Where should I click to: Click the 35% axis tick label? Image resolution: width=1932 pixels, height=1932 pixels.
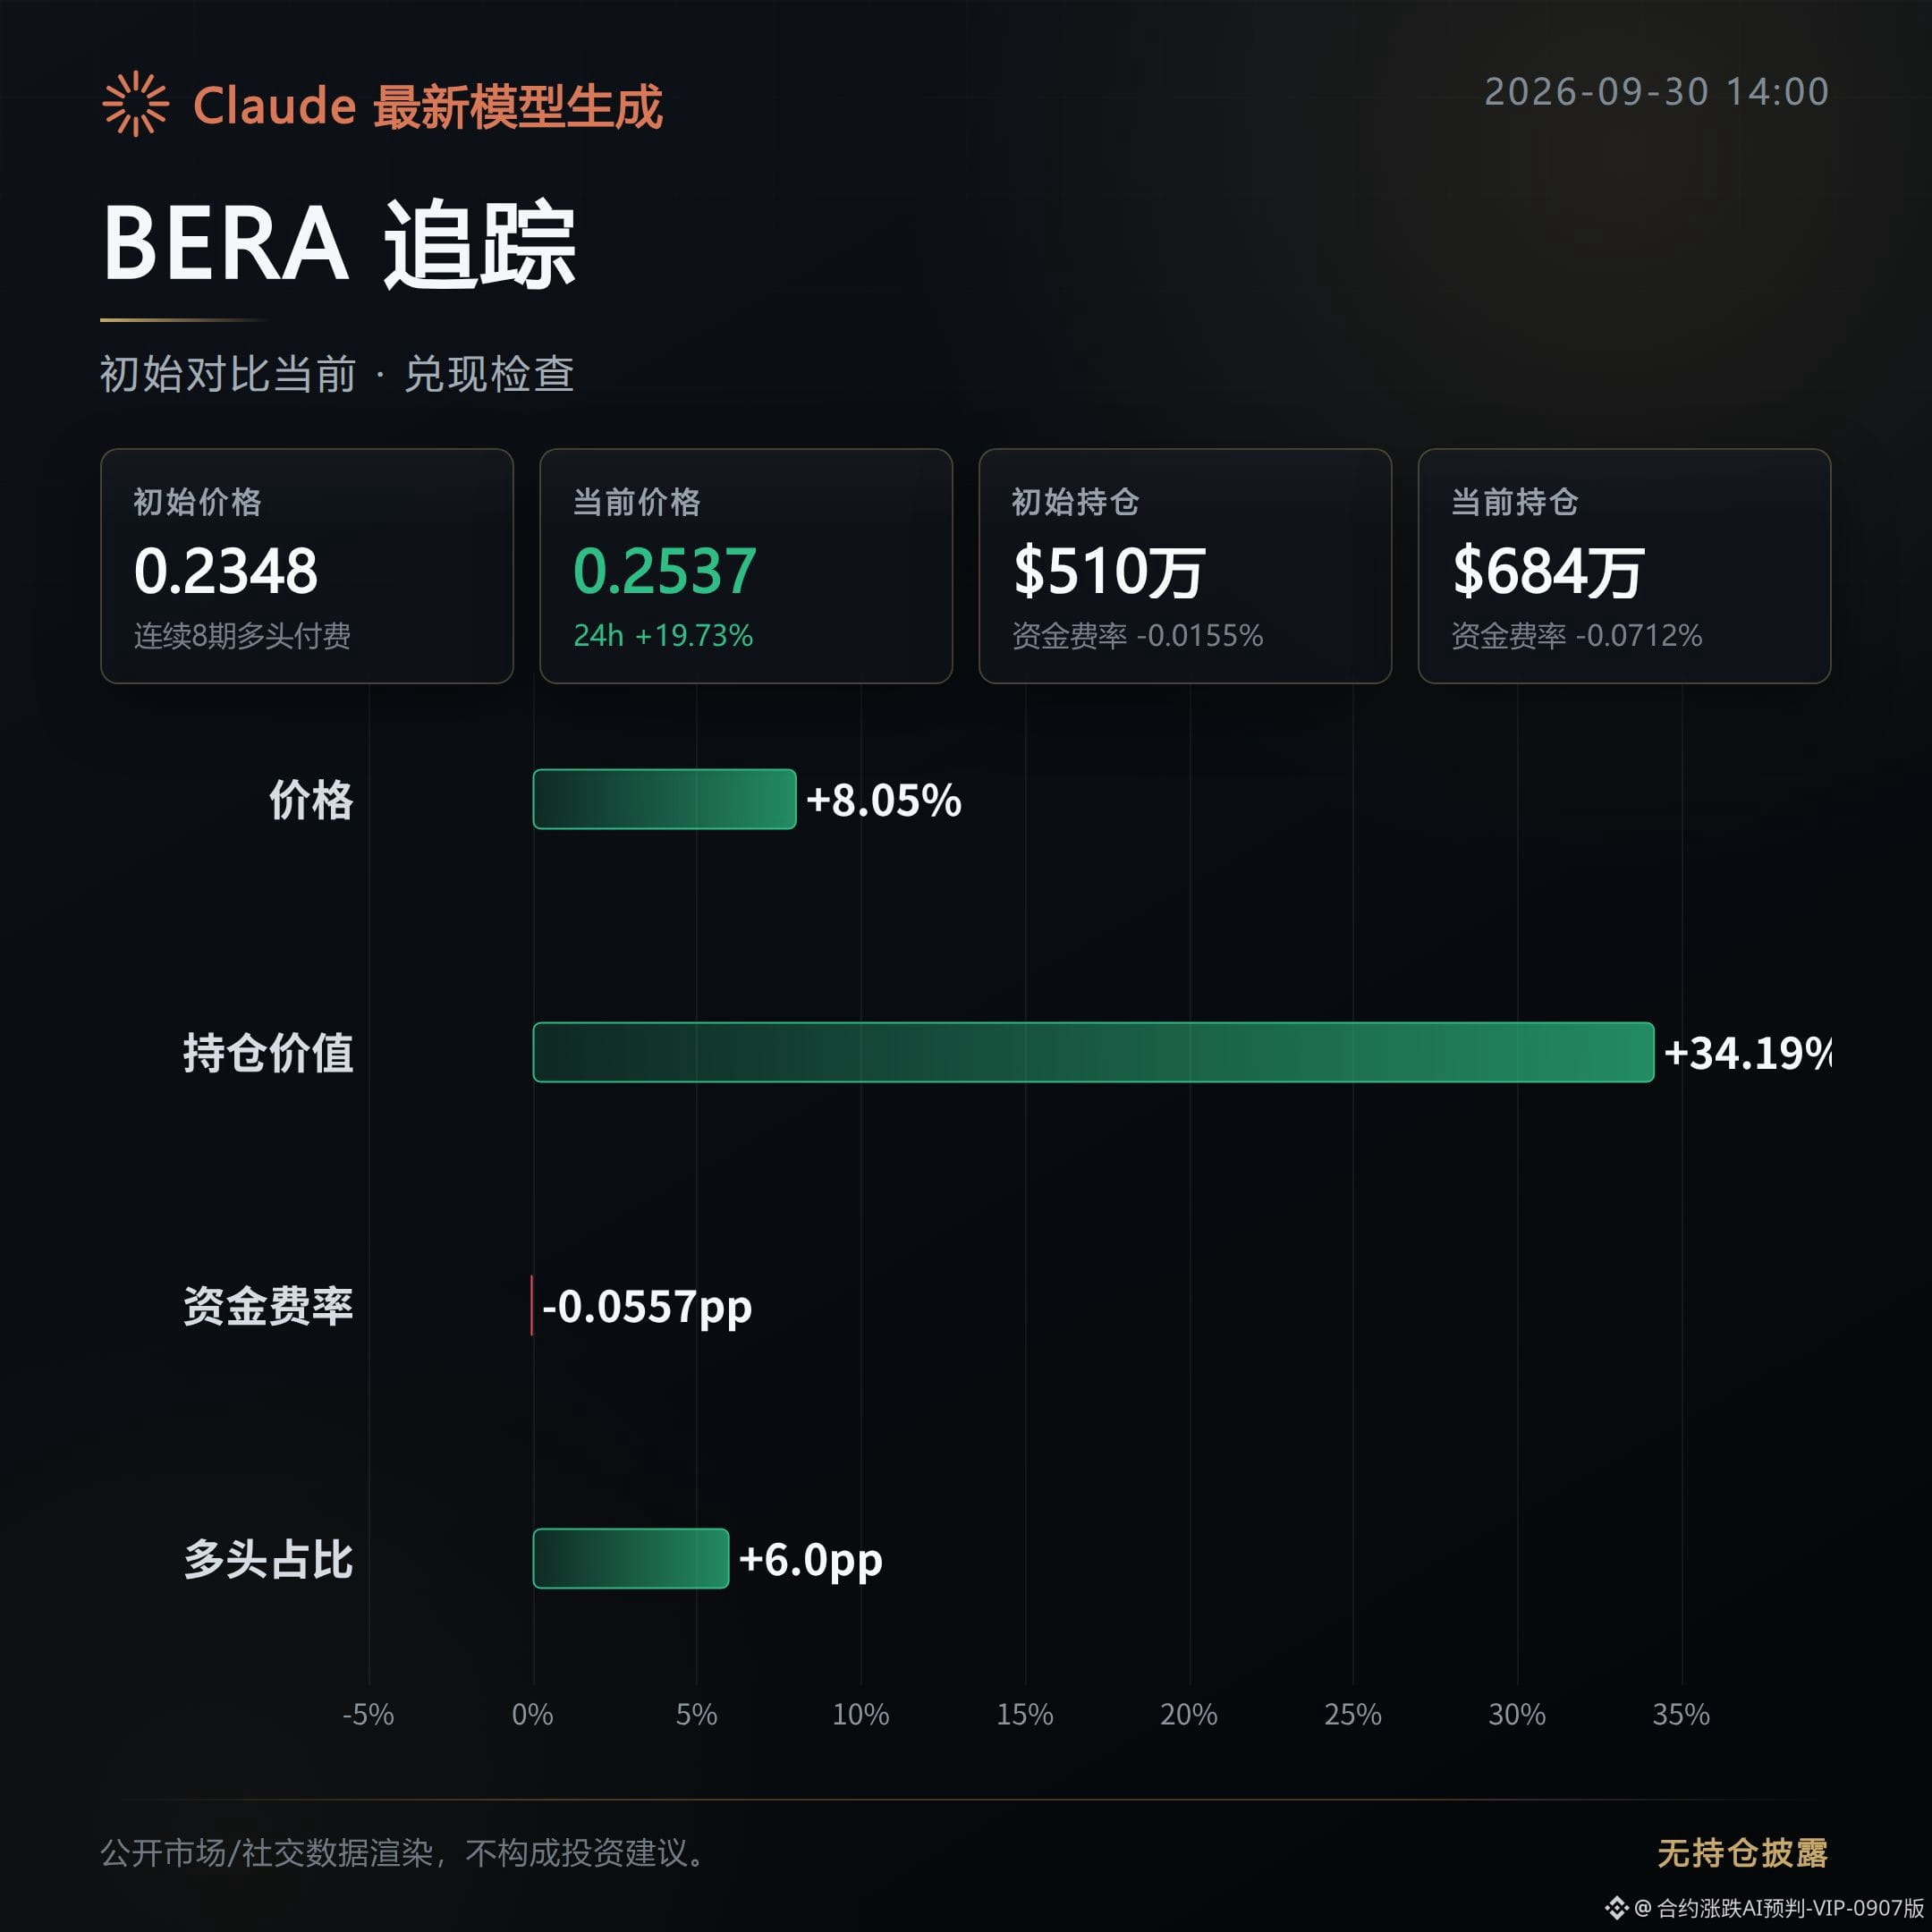(x=1681, y=1714)
